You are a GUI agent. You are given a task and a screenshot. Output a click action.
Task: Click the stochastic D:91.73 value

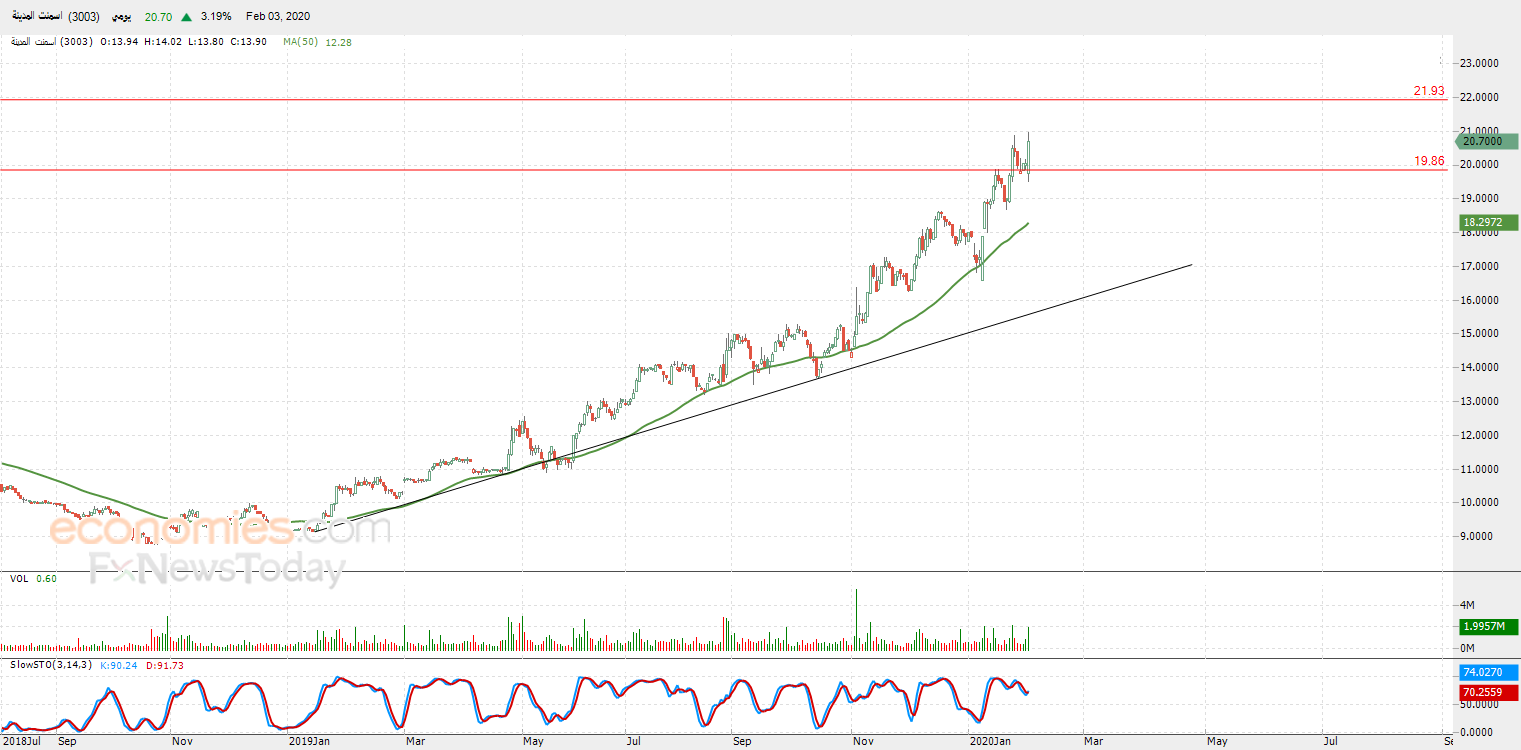pyautogui.click(x=165, y=665)
